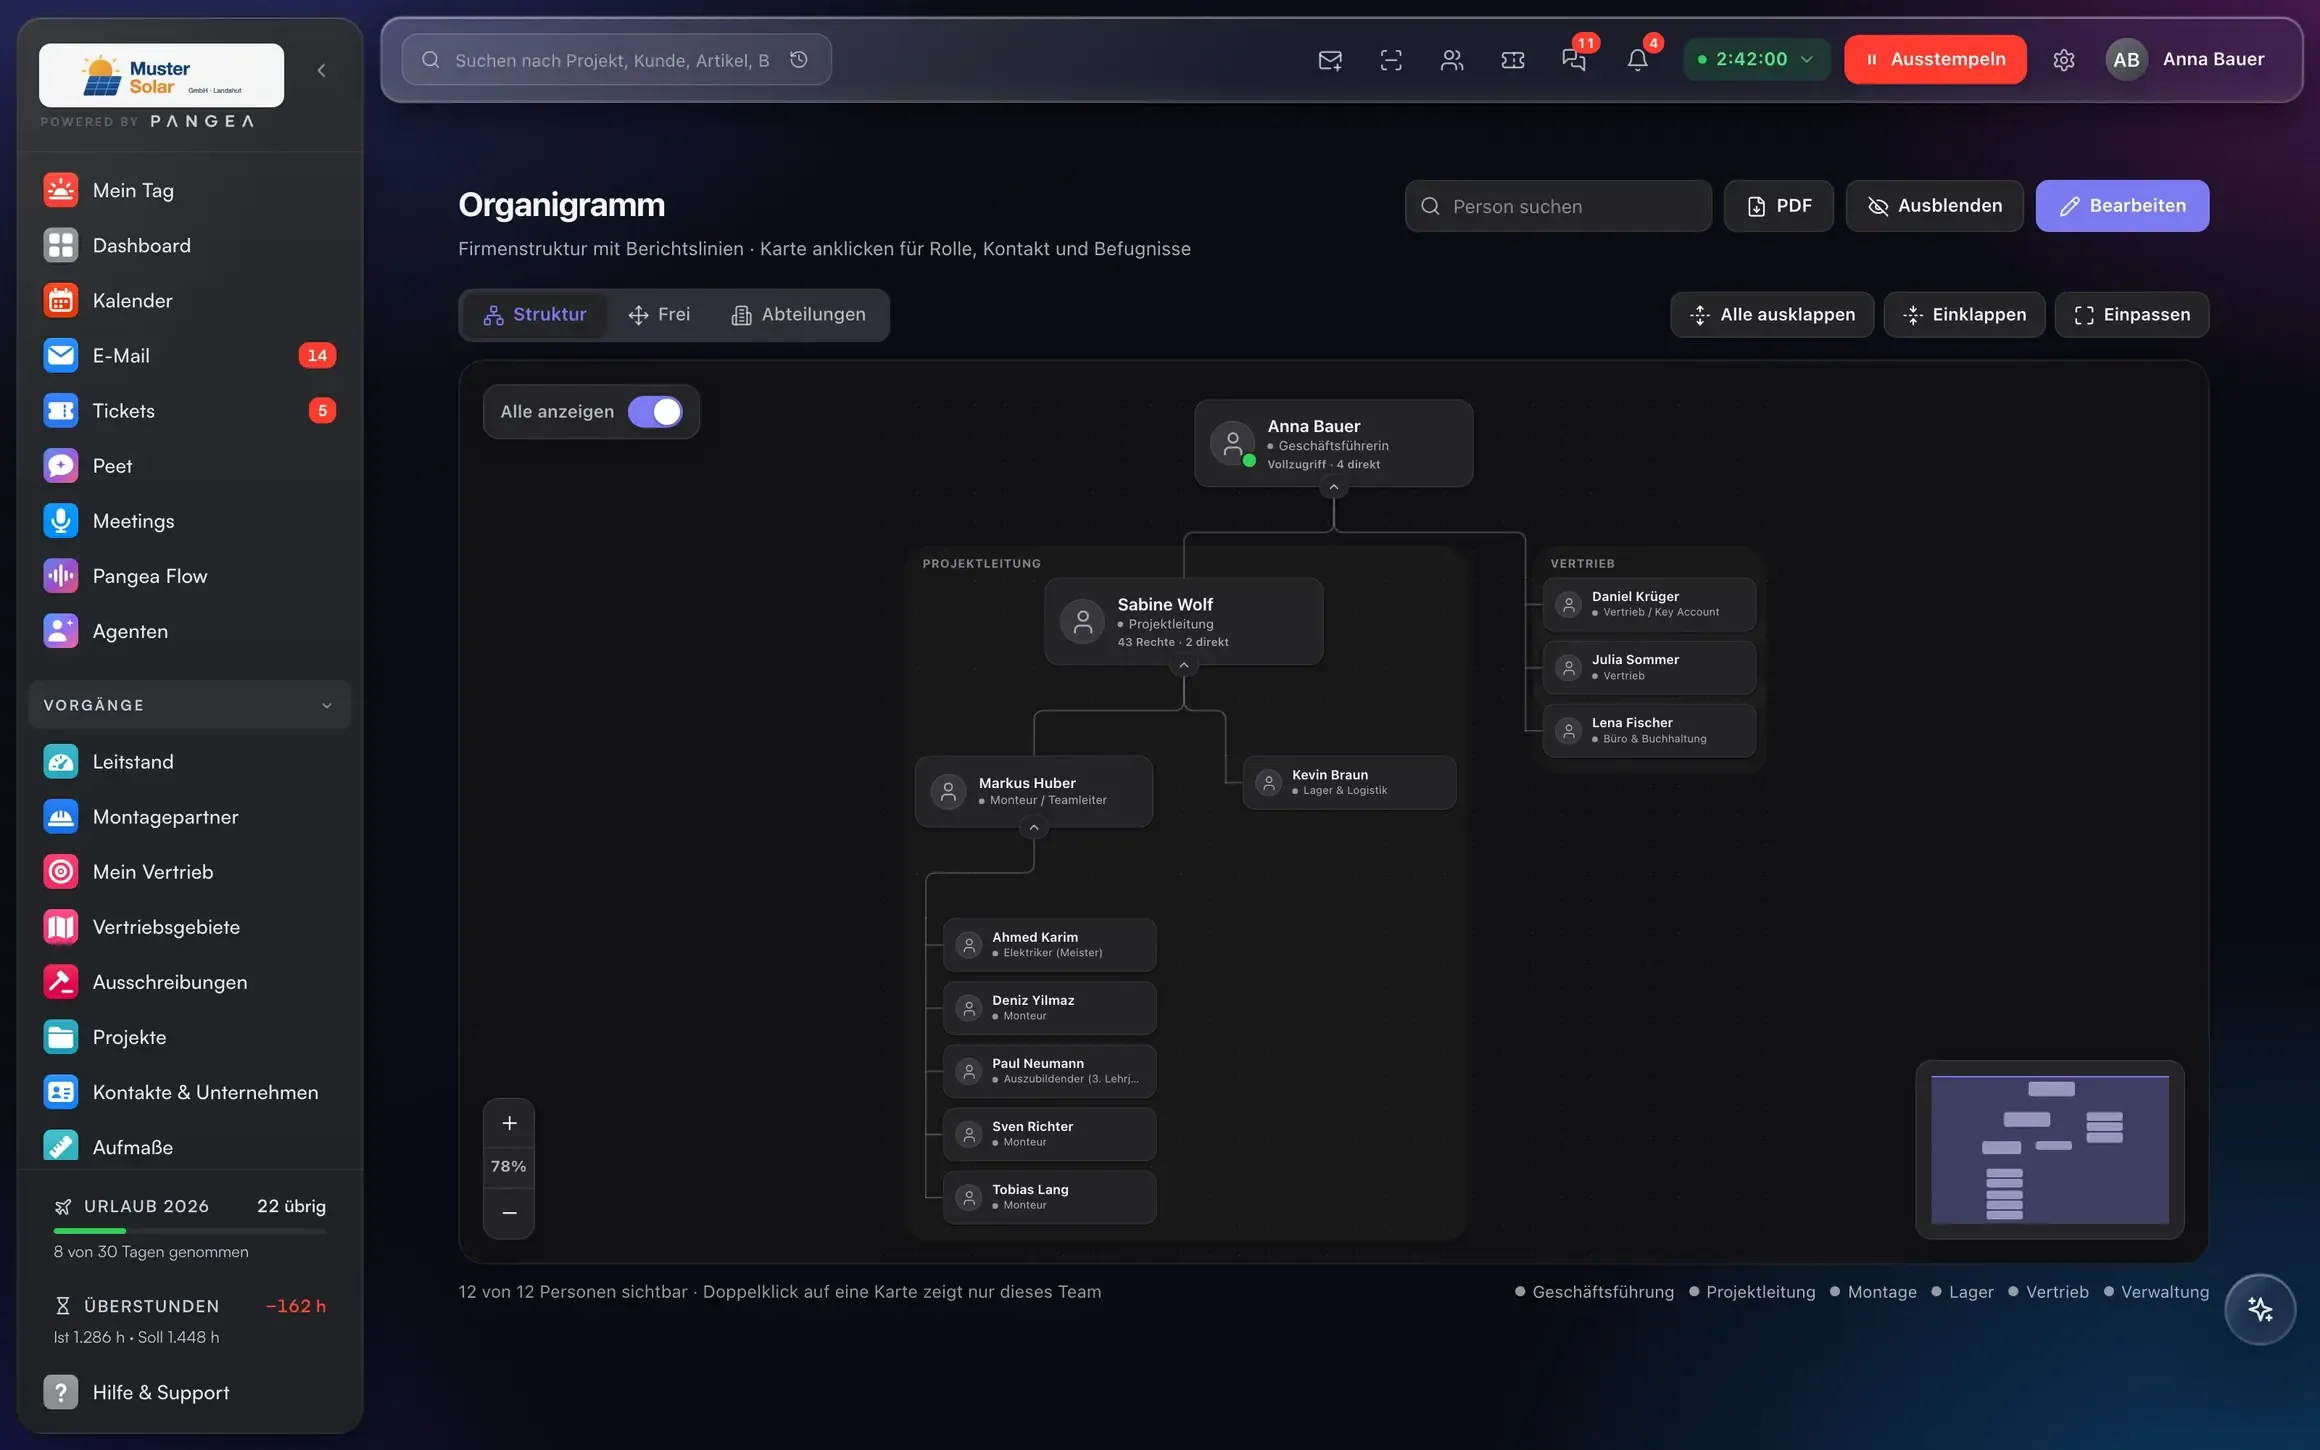Collapse the Vorgänge section
This screenshot has height=1450, width=2320.
click(190, 705)
